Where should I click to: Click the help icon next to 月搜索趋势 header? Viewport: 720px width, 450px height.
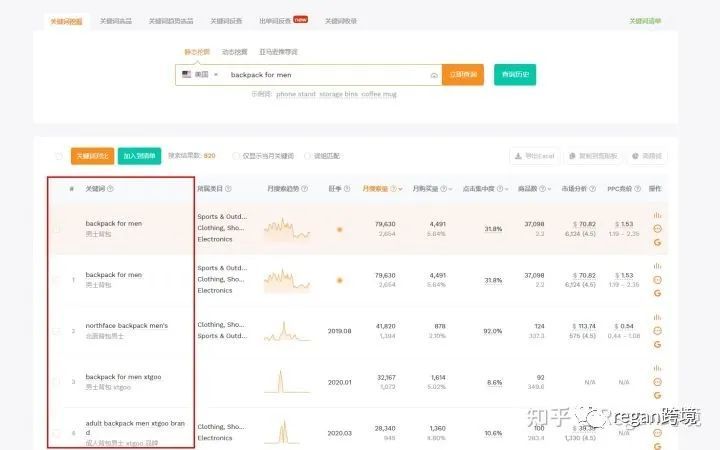pos(304,189)
